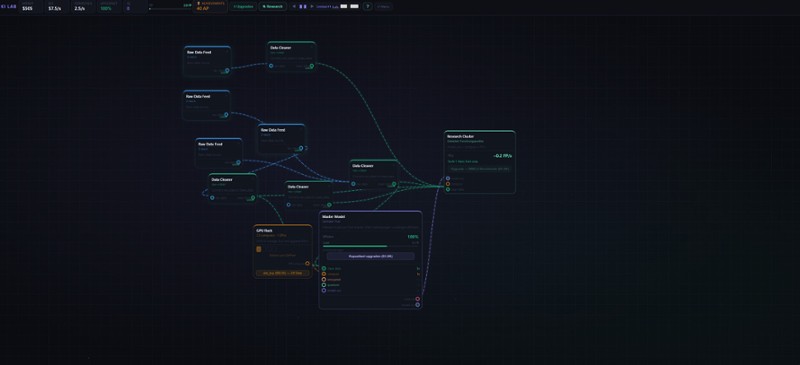Click input port of topmost Data Cleaner

(271, 66)
